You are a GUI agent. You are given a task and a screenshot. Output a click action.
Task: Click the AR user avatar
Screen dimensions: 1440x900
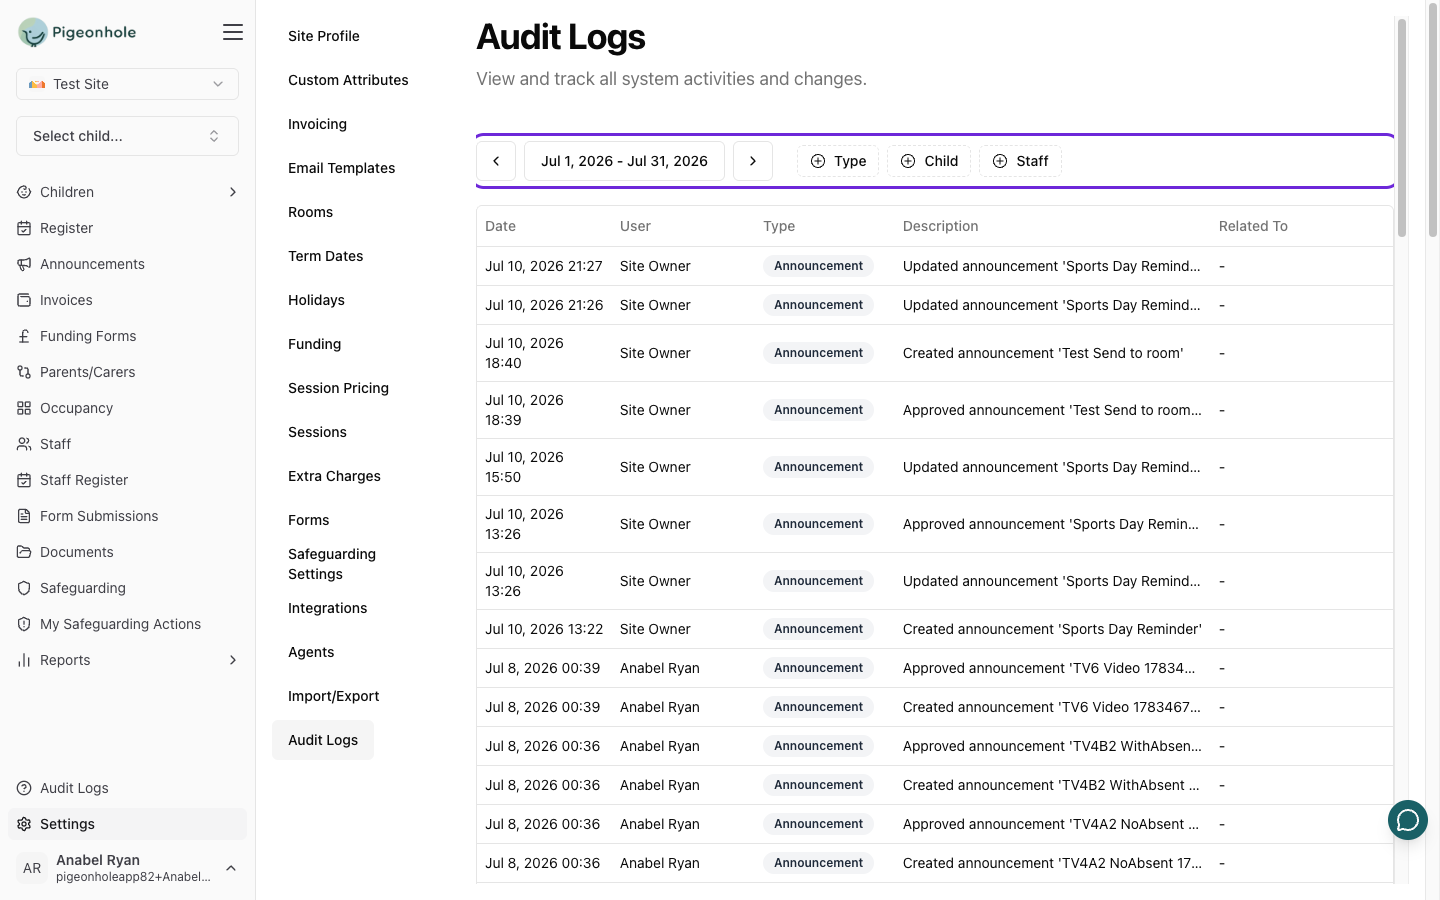click(32, 868)
